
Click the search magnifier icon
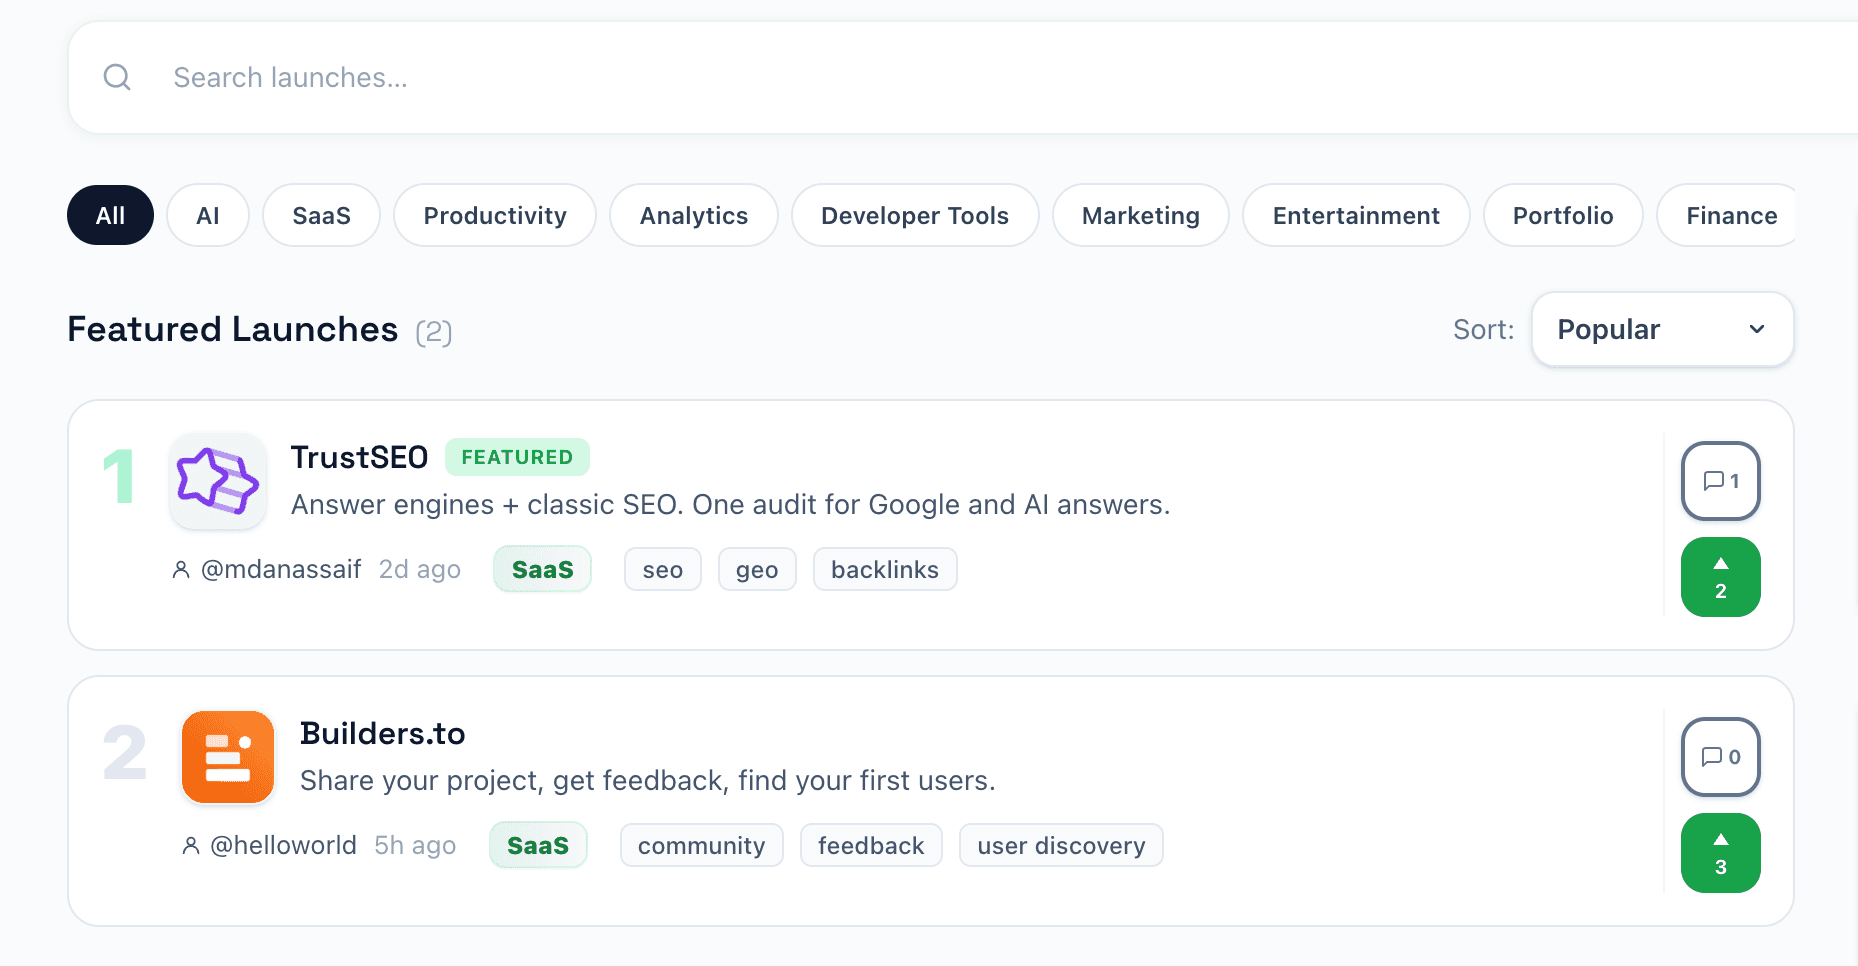coord(117,77)
